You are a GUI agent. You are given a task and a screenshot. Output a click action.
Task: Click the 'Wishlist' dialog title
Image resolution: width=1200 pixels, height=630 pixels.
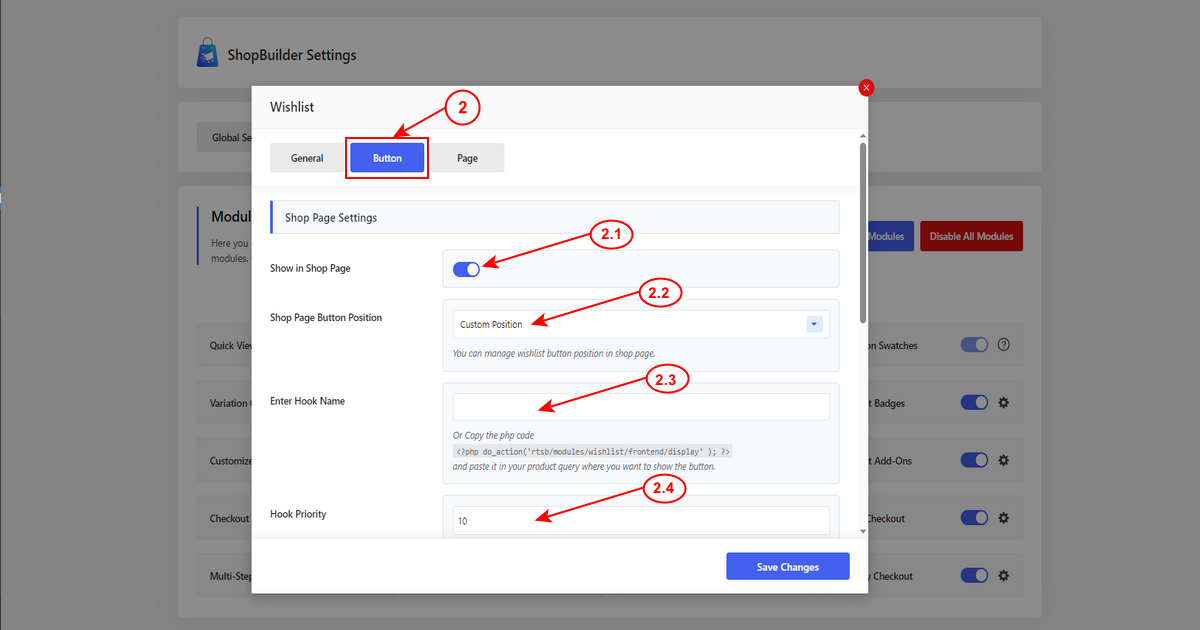pyautogui.click(x=292, y=107)
